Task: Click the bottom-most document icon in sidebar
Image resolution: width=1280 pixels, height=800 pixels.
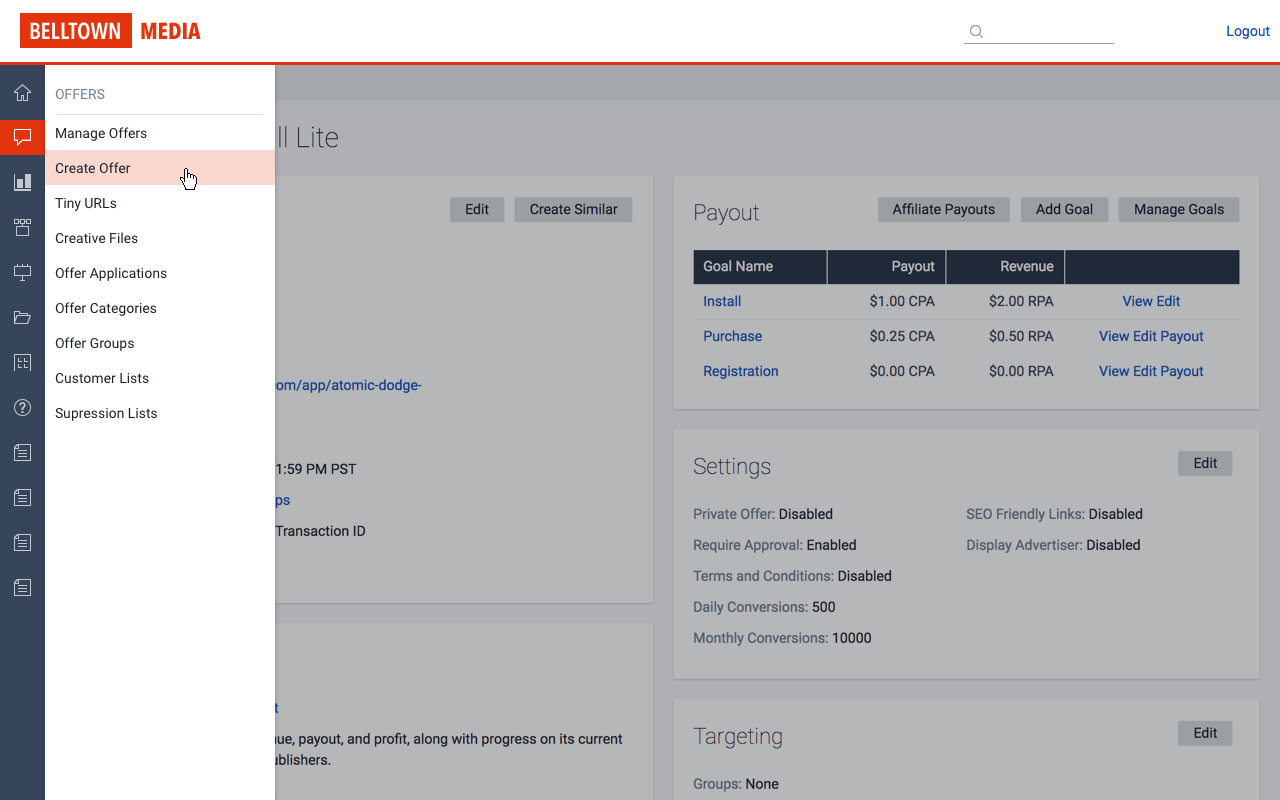Action: click(22, 587)
